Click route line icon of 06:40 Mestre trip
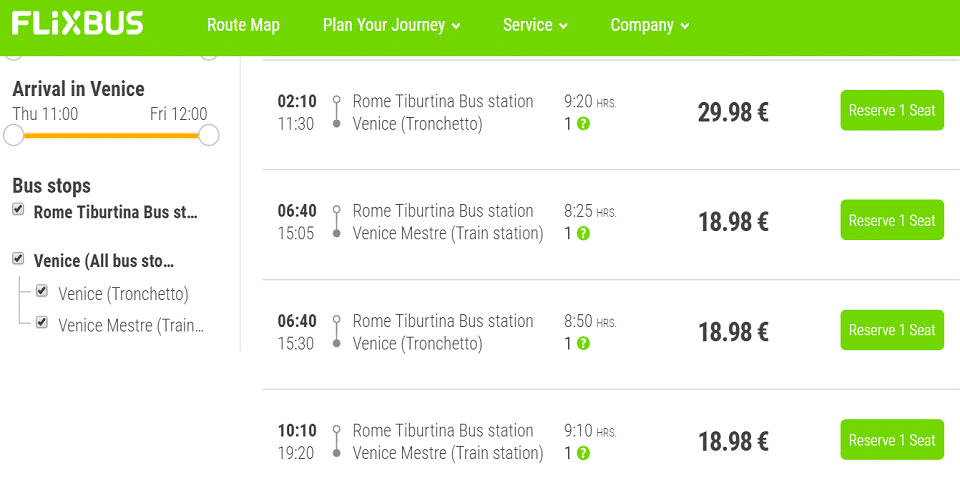The height and width of the screenshot is (480, 960). (336, 222)
